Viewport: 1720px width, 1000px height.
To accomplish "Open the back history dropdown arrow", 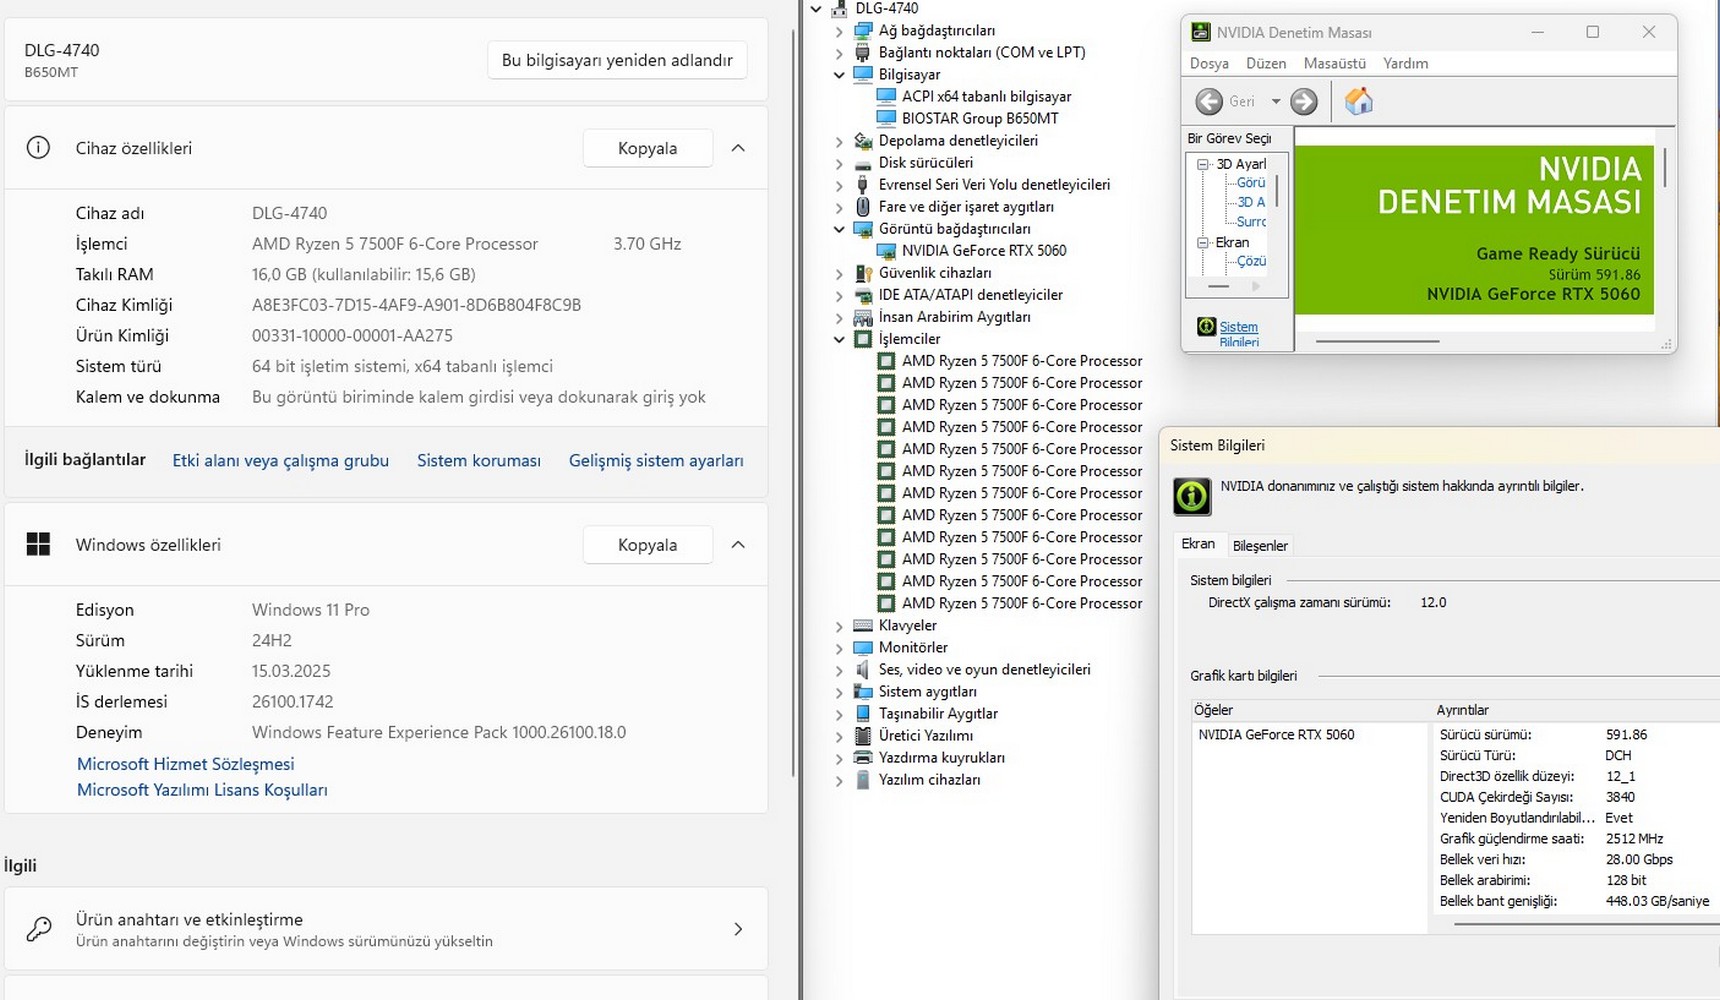I will click(1275, 102).
